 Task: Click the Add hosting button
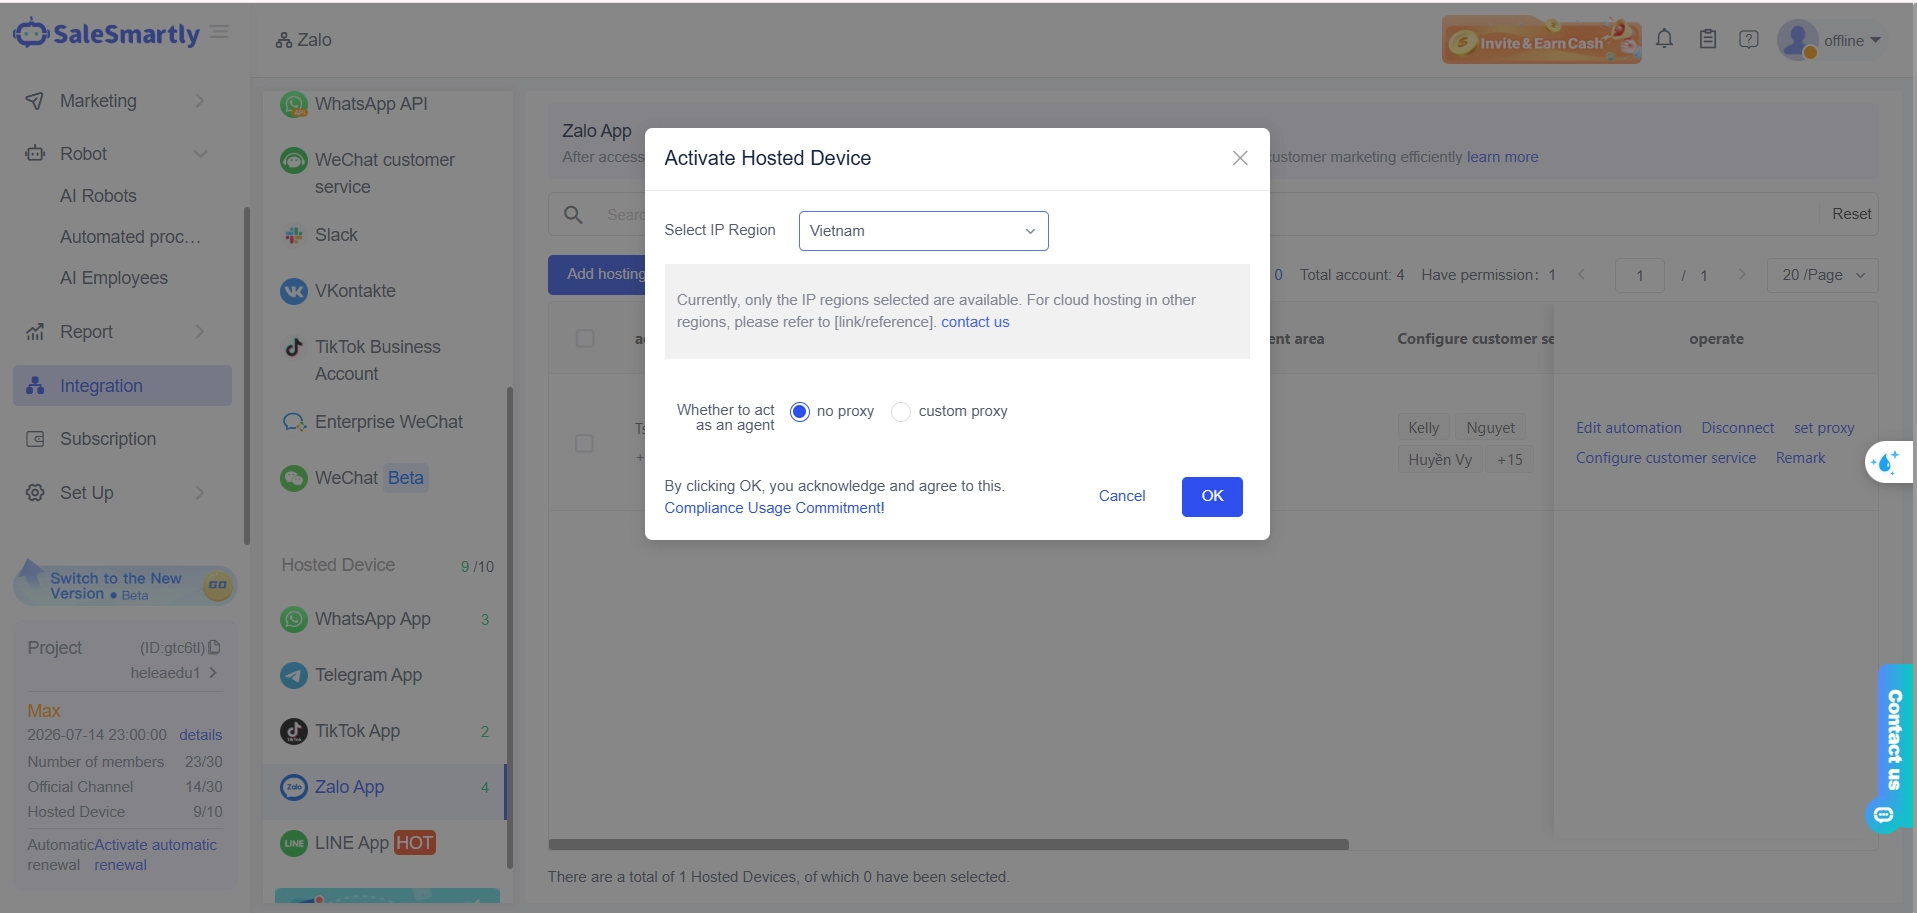coord(598,274)
